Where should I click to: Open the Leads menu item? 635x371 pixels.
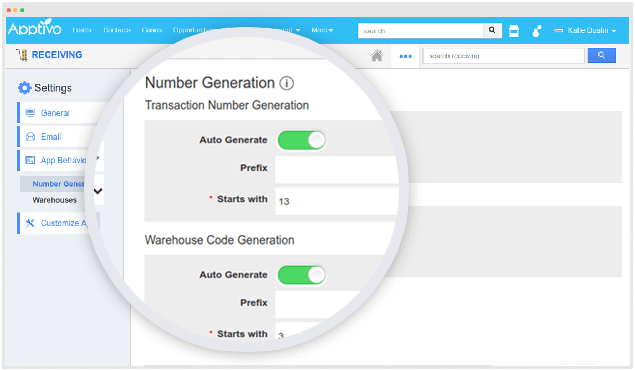pyautogui.click(x=82, y=30)
